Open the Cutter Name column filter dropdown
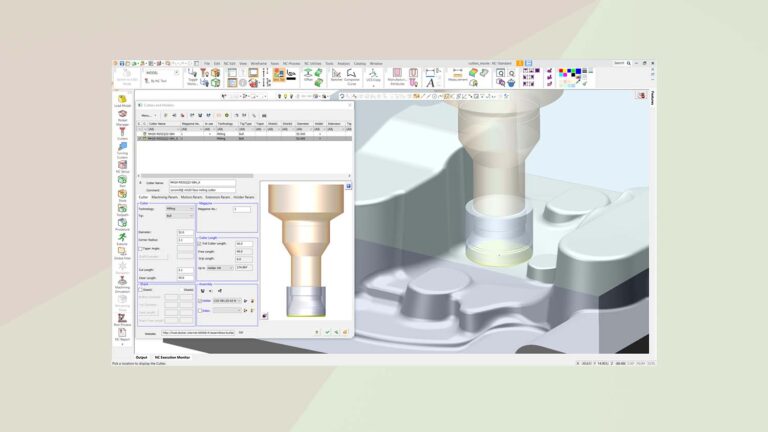 click(x=177, y=129)
